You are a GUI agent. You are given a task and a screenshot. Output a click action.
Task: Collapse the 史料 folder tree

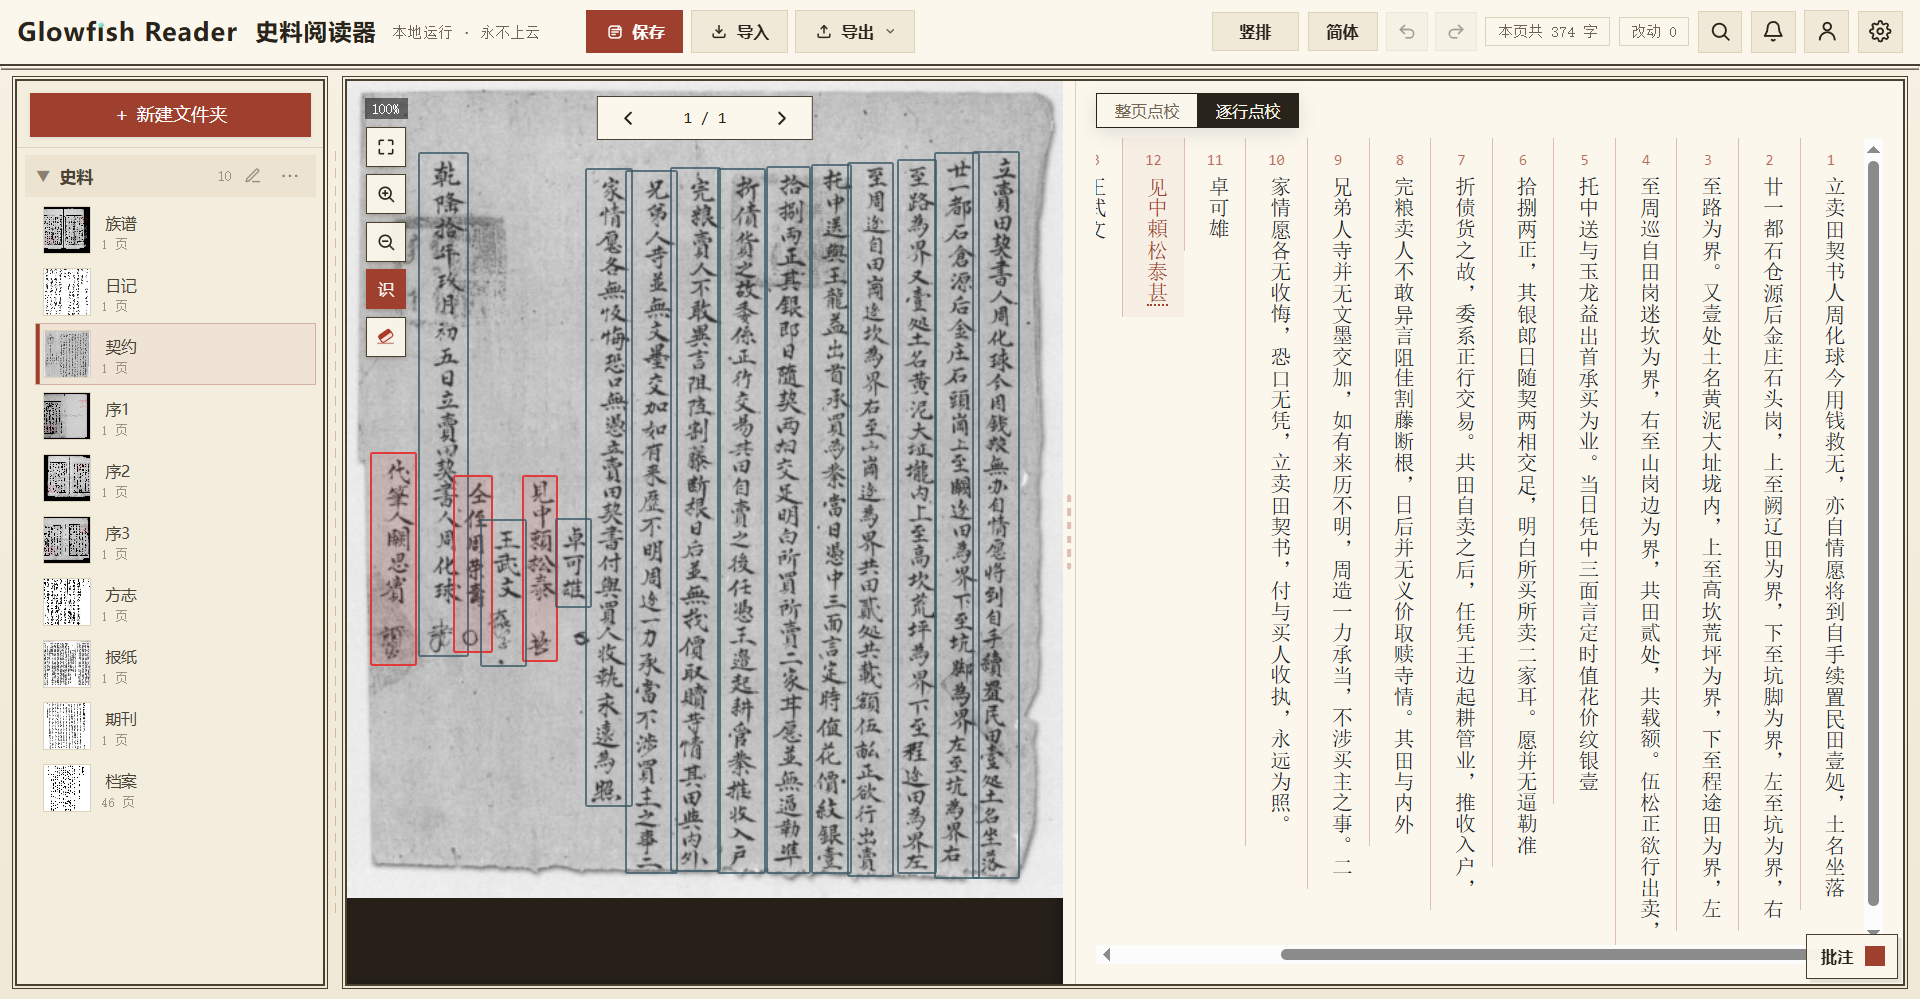43,176
